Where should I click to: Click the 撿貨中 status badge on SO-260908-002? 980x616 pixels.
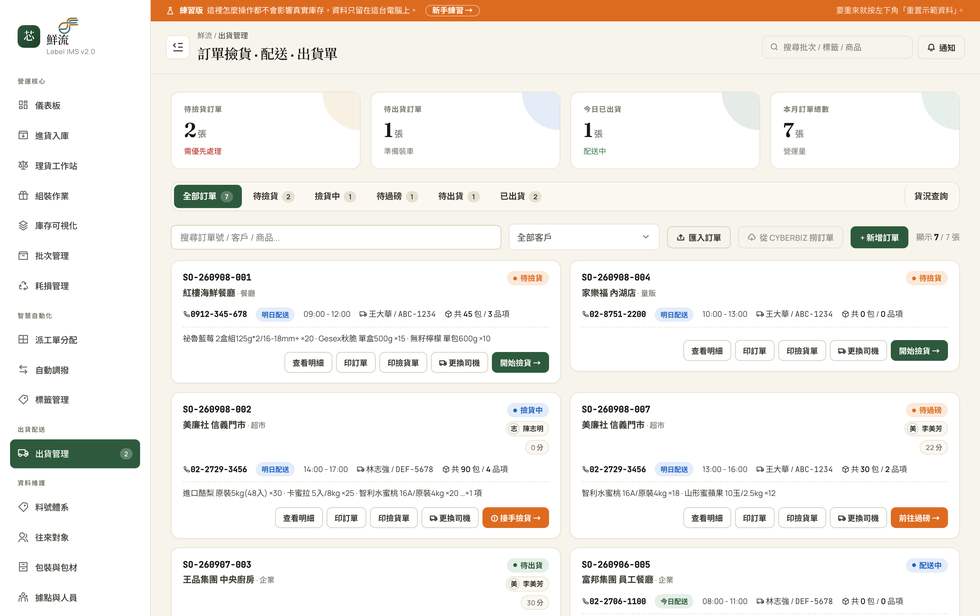pos(528,410)
